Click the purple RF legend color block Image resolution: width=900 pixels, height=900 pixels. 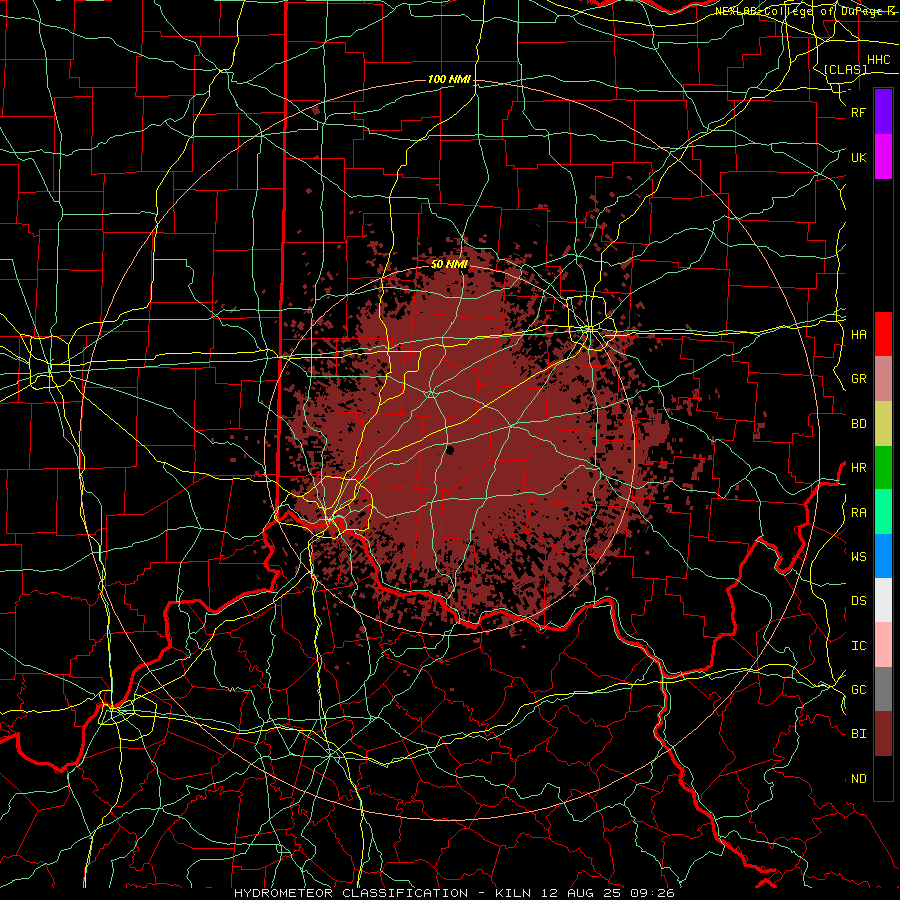(883, 112)
